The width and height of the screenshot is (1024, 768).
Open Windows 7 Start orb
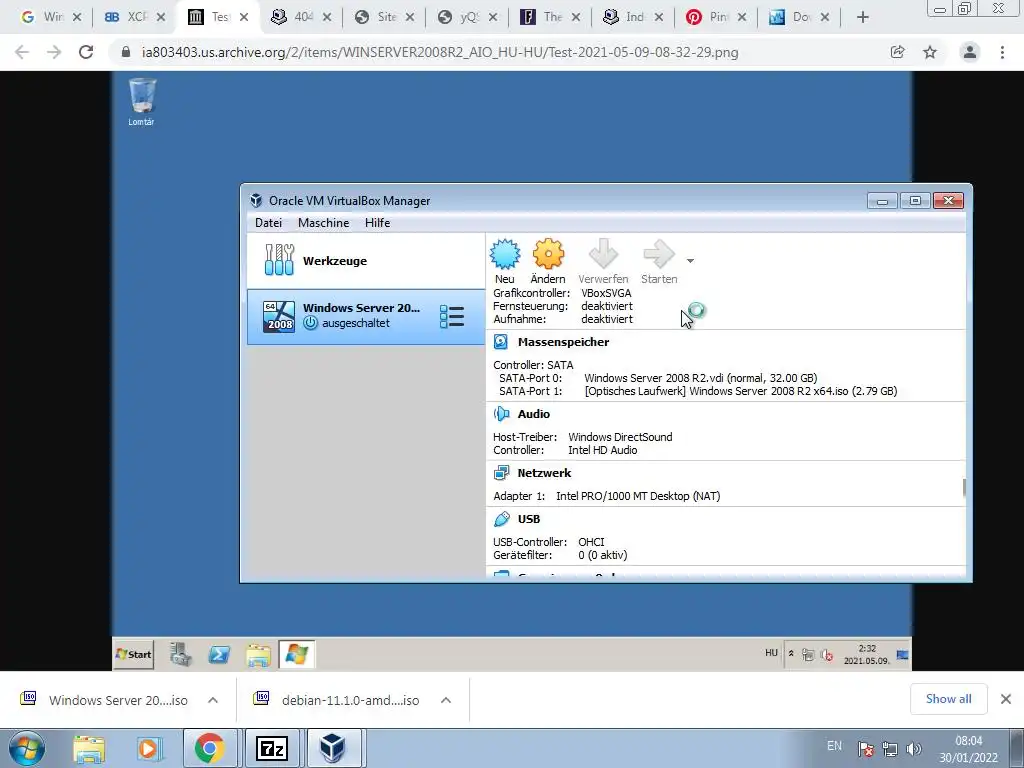tap(27, 748)
